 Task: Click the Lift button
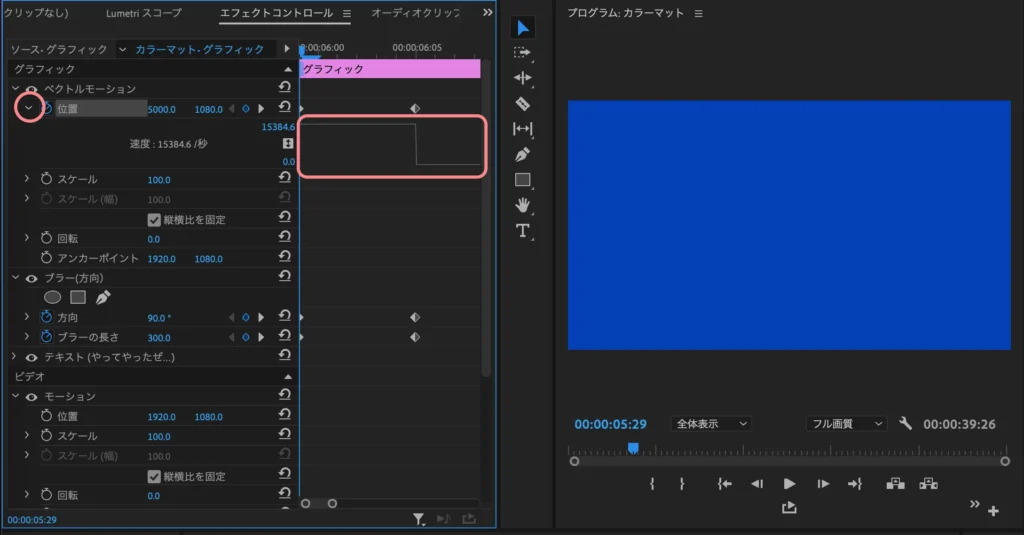coord(895,483)
